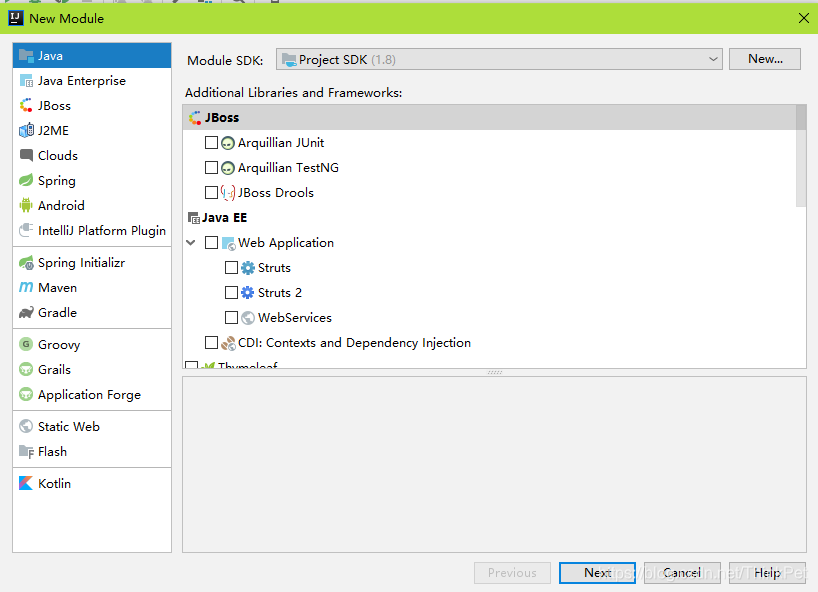Click the Android robot icon
Viewport: 818px width, 592px height.
coord(26,206)
